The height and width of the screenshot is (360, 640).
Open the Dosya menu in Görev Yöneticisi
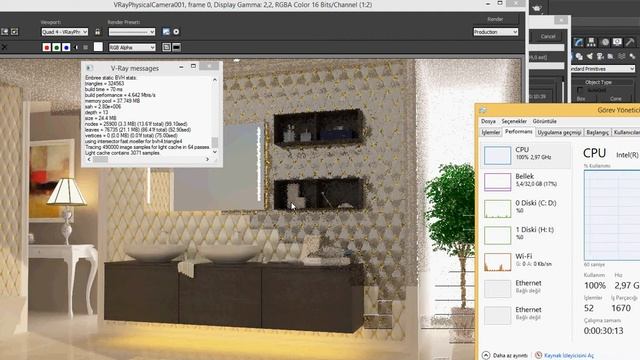coord(488,121)
